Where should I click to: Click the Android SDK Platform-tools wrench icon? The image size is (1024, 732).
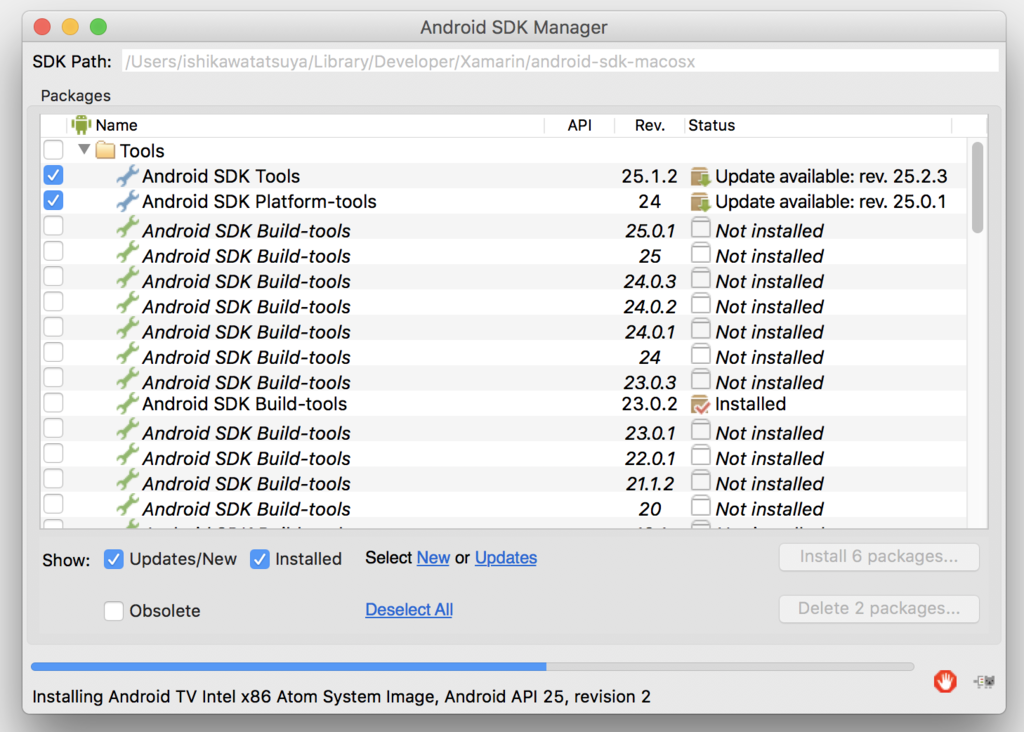click(x=127, y=201)
